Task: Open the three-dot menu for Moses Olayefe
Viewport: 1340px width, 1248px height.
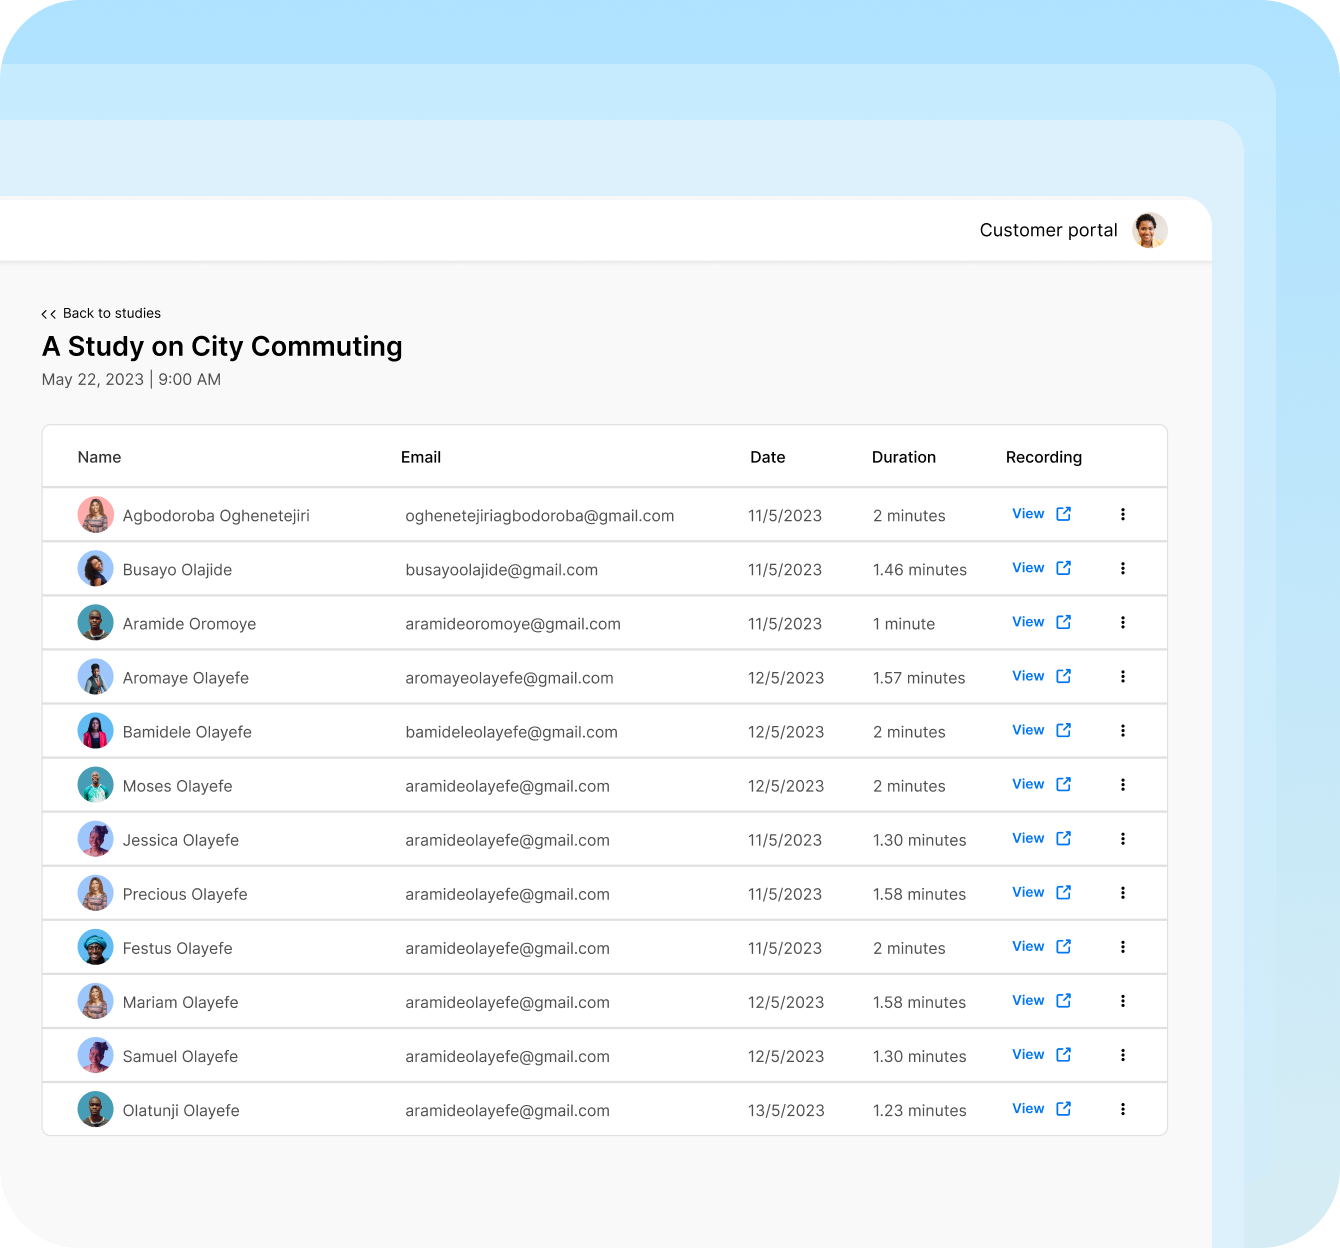Action: pos(1123,784)
